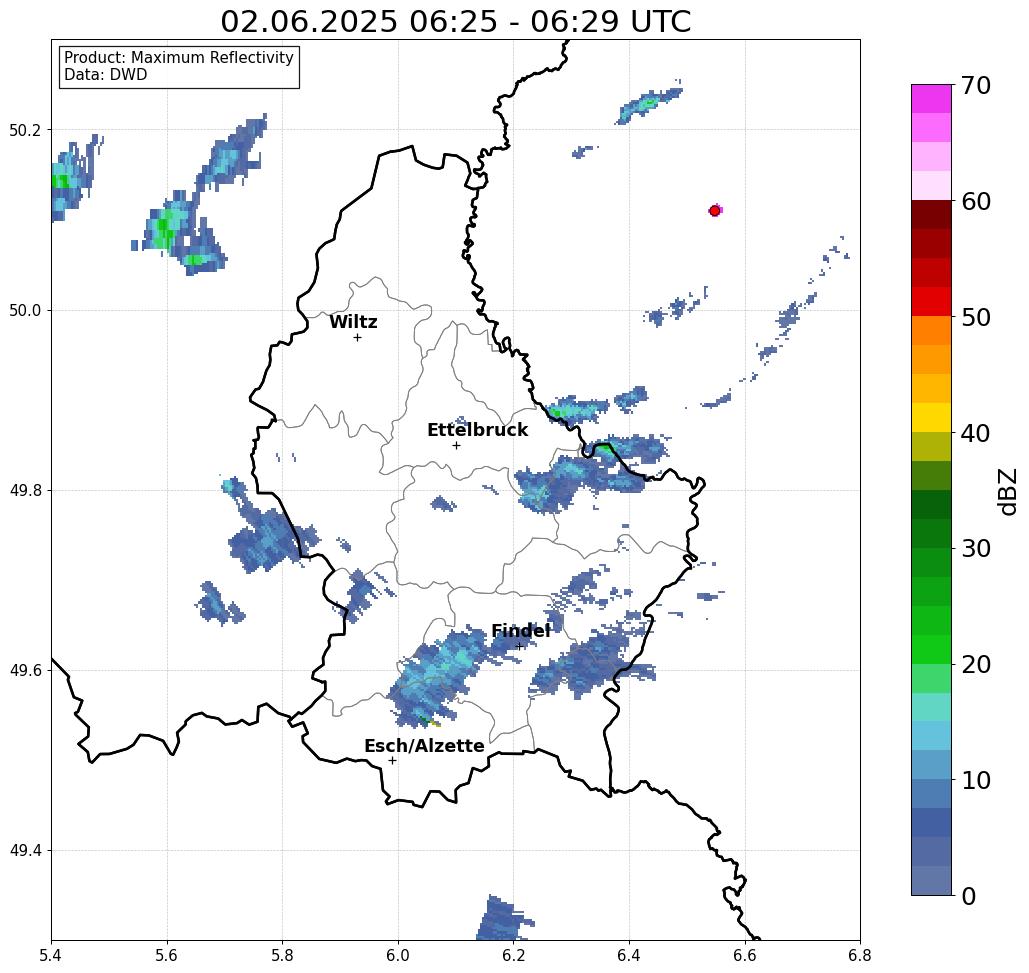Click the Wiltz station label
Screen dimensions: 1029x973
(353, 322)
